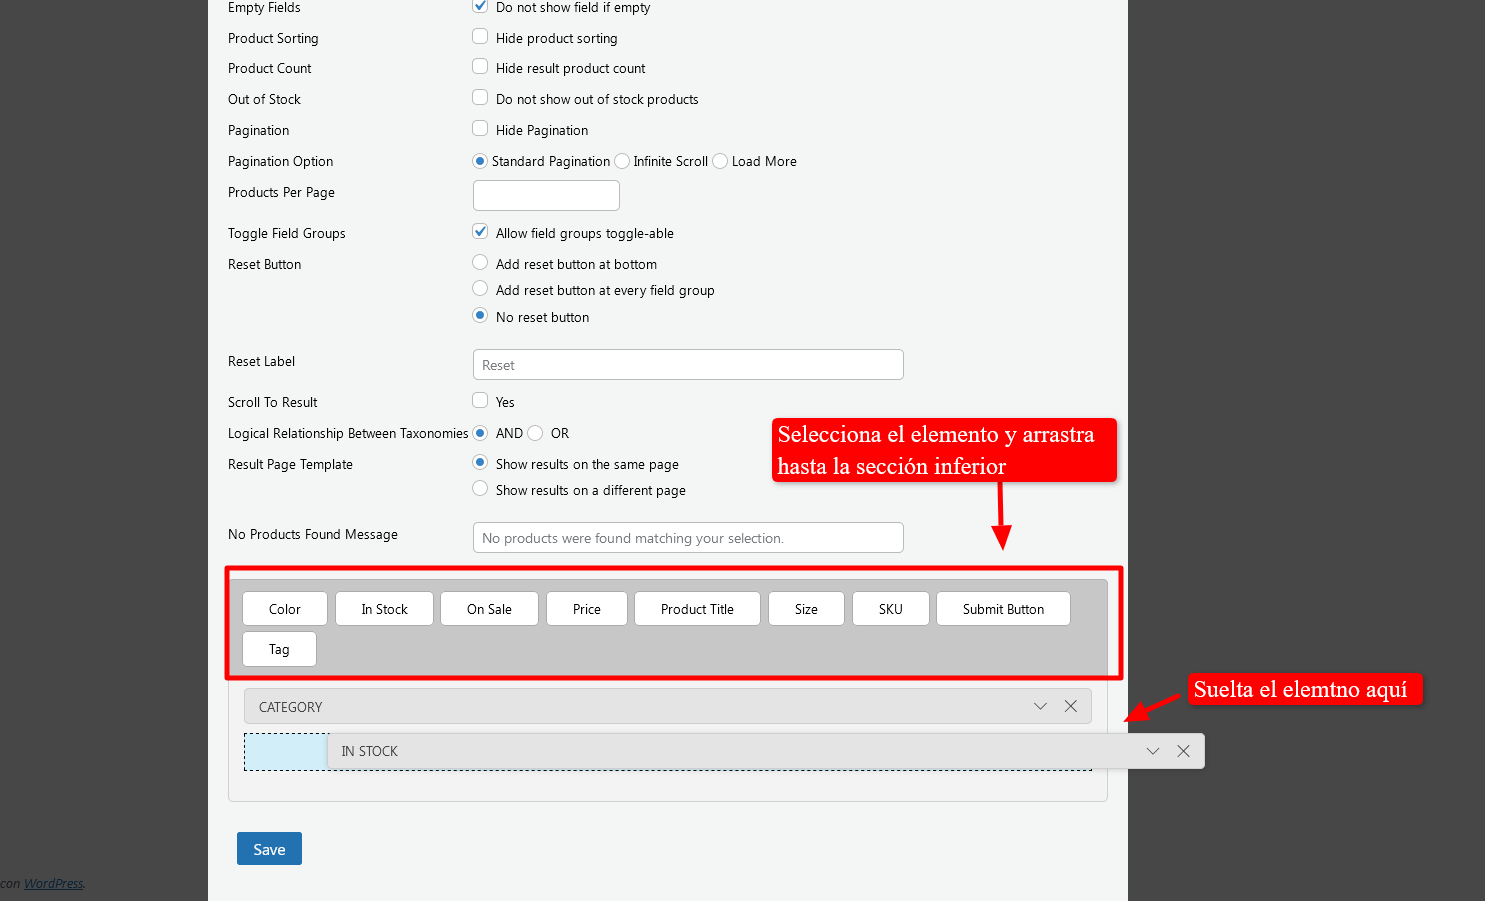Toggle 'Do not show field if empty' checkbox
The width and height of the screenshot is (1485, 901).
point(480,6)
